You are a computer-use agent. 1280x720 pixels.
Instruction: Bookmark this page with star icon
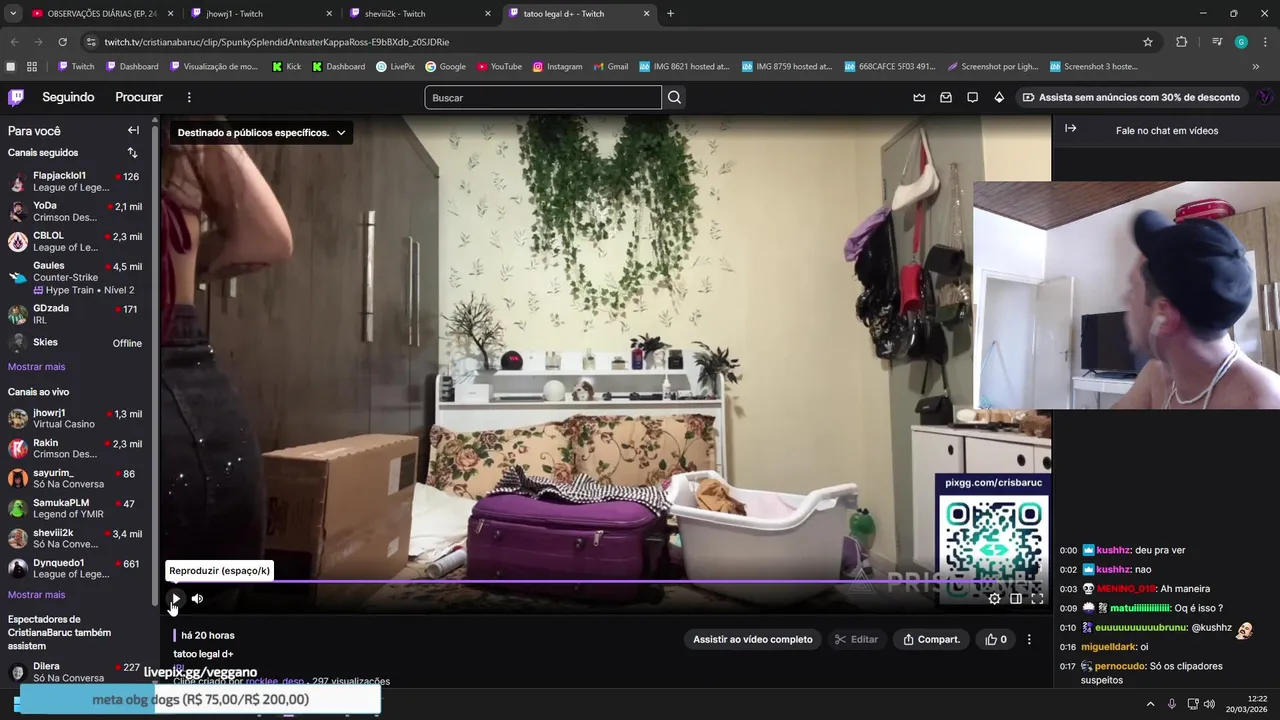[1148, 42]
